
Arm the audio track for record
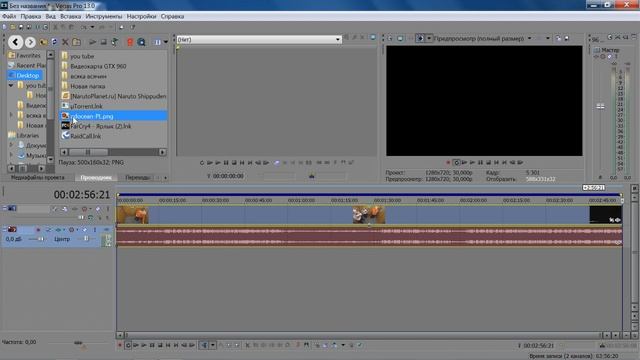(x=38, y=230)
